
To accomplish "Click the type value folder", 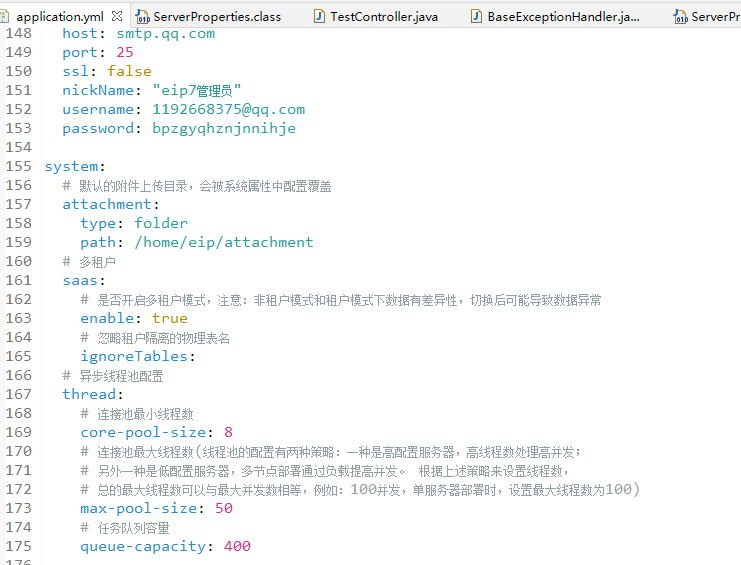I will pos(161,223).
